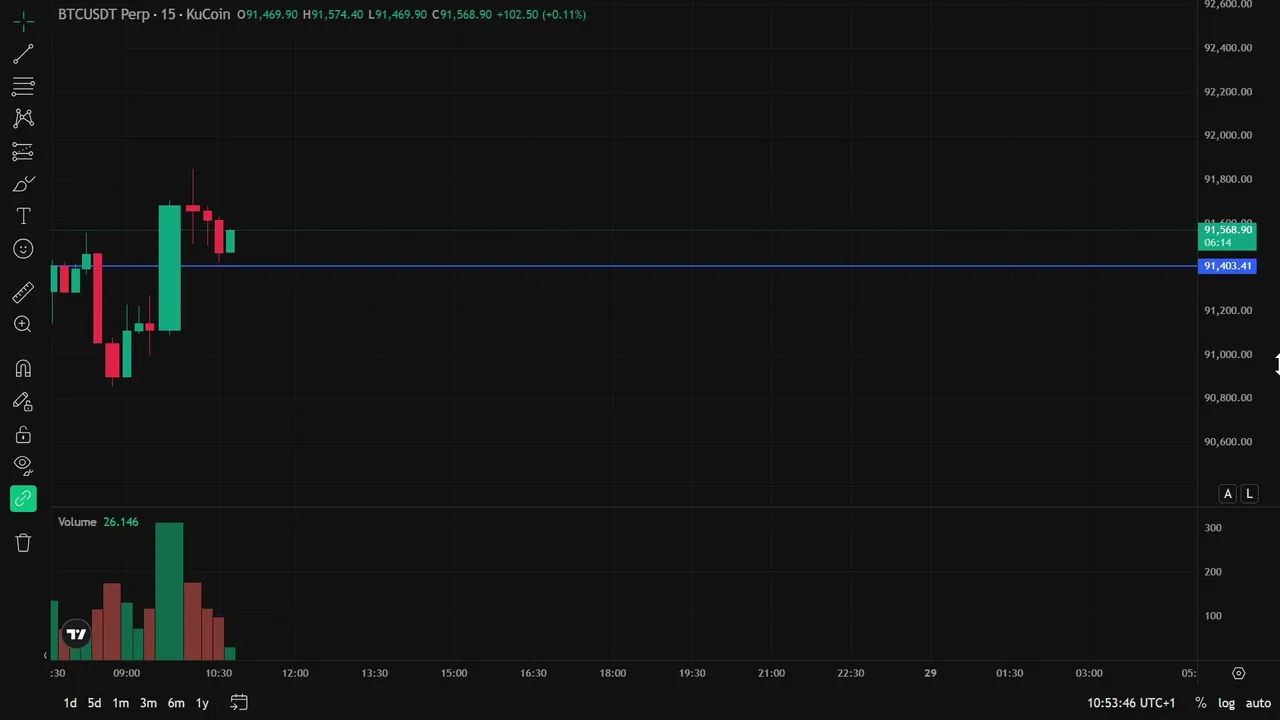Select the 5d time range

(x=94, y=703)
